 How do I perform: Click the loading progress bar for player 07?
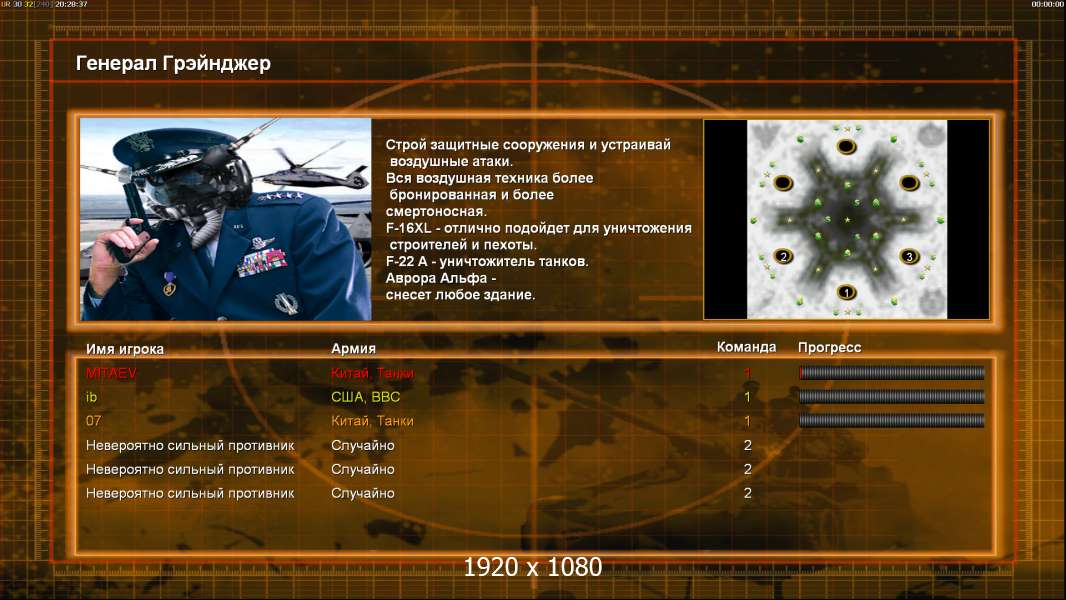click(891, 421)
